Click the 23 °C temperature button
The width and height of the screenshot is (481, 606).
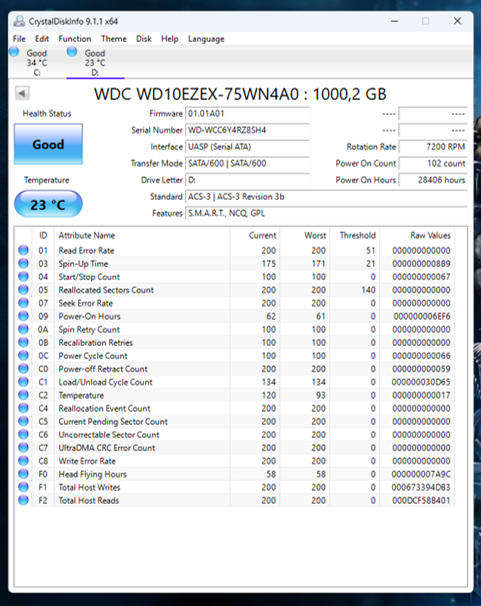[48, 204]
